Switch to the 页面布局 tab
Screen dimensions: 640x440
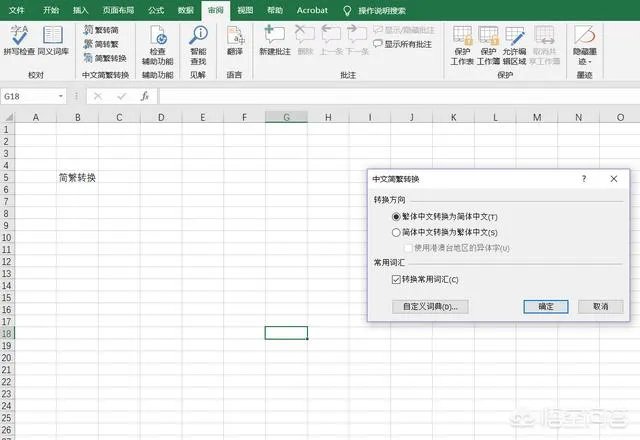[x=118, y=10]
